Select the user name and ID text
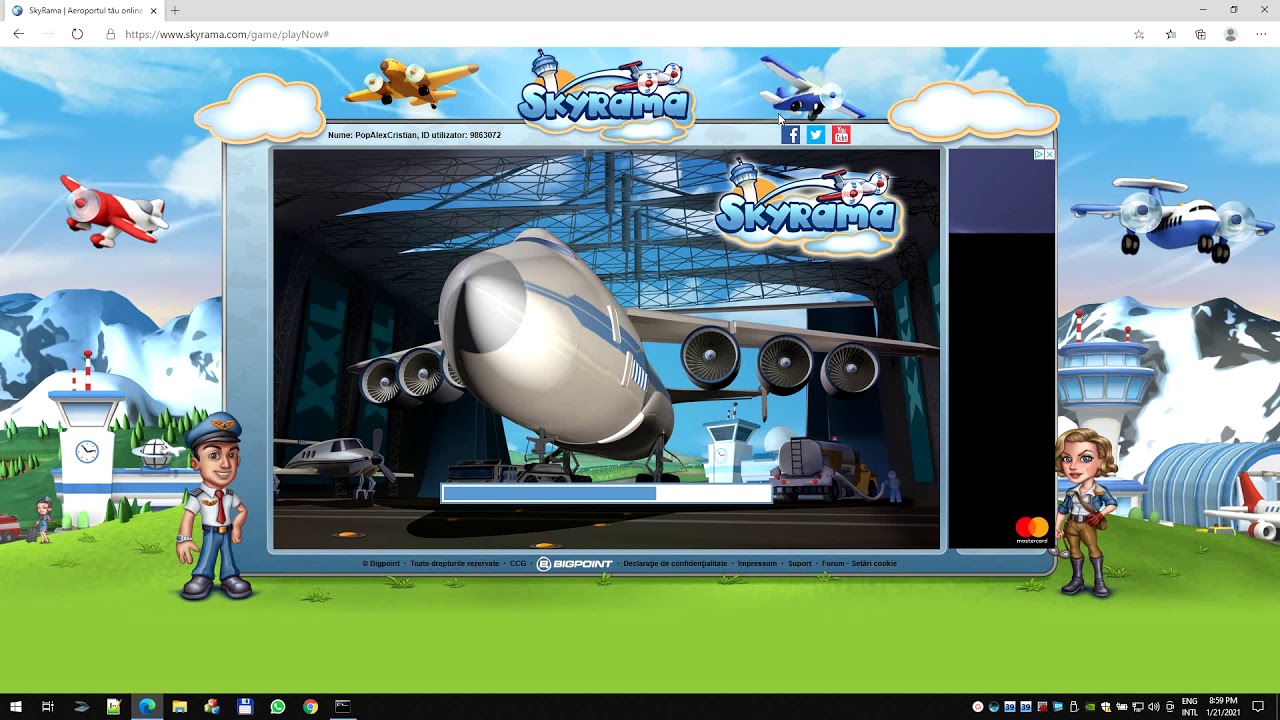This screenshot has height=720, width=1280. [x=414, y=135]
